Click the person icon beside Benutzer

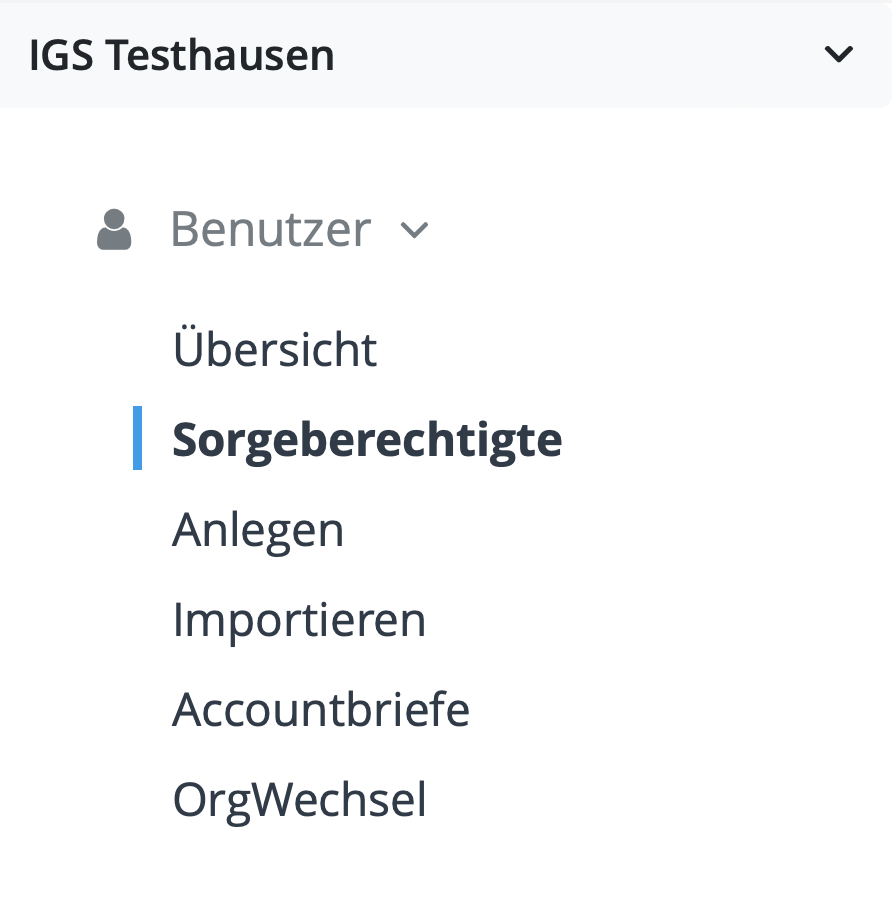click(114, 230)
